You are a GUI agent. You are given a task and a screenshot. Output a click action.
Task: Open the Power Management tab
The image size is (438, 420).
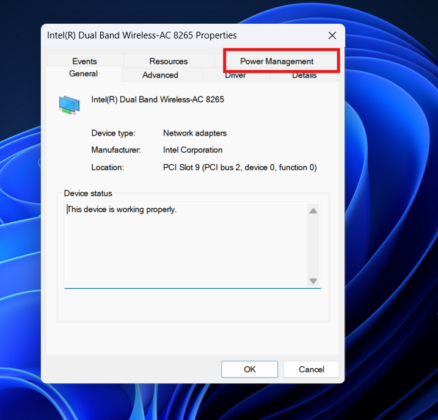click(277, 61)
